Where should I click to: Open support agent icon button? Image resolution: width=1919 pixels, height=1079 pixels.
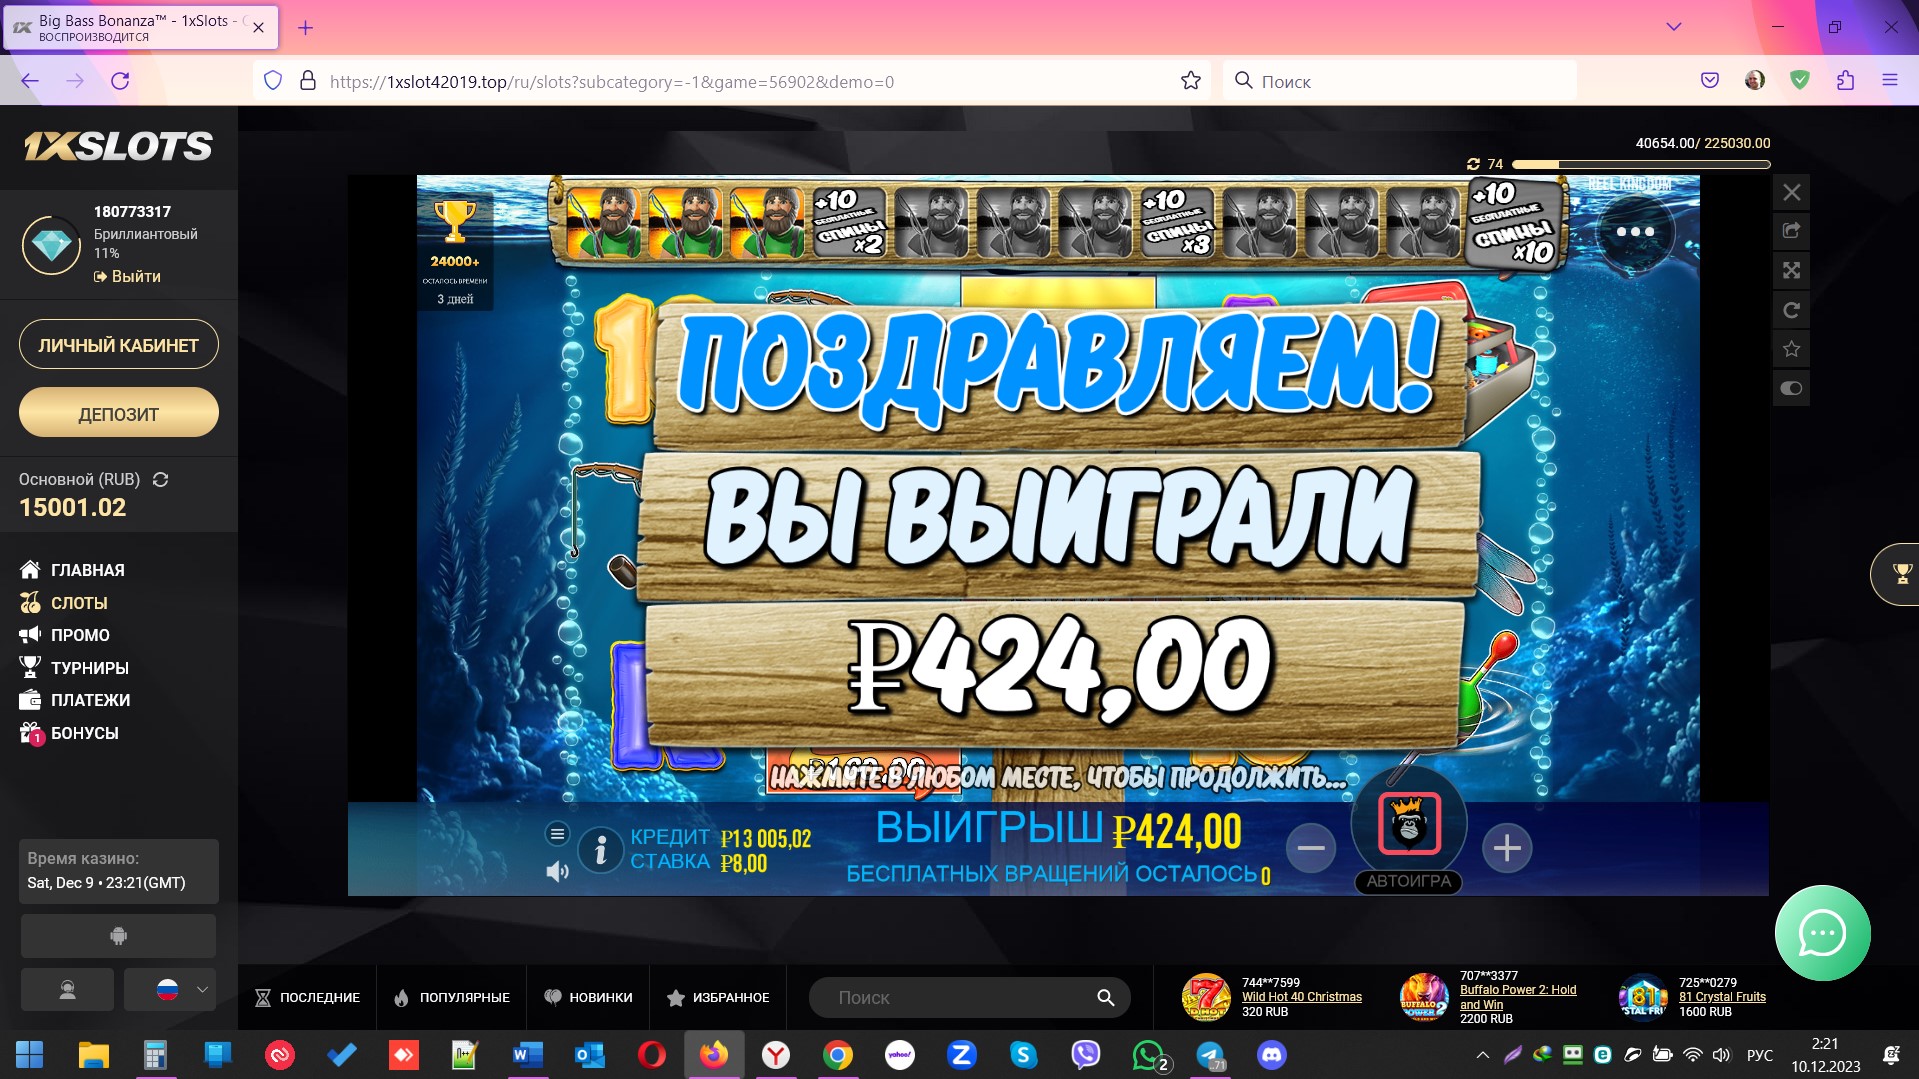click(67, 990)
